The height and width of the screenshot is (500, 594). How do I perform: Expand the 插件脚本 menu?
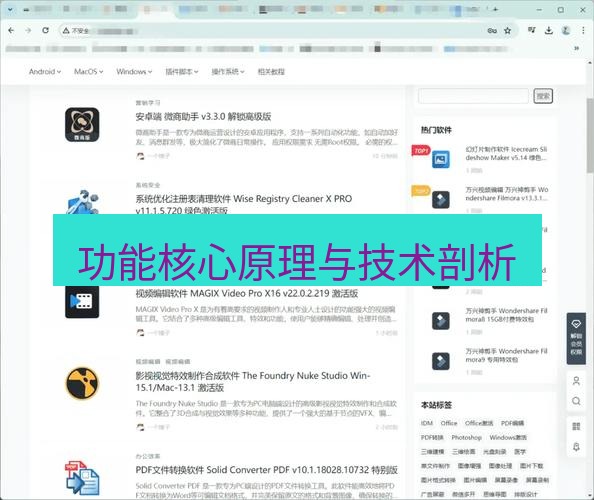[x=182, y=72]
